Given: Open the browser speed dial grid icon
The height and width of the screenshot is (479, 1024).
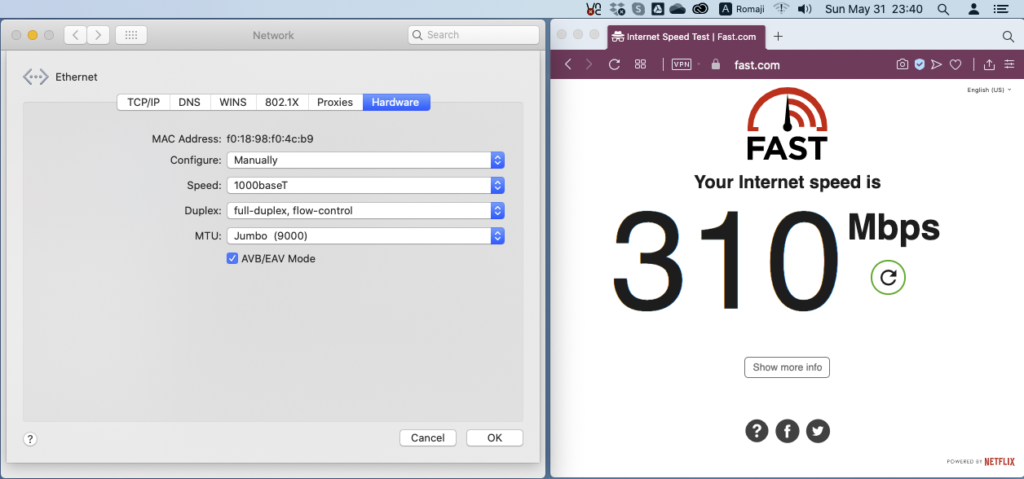Looking at the screenshot, I should coord(641,65).
